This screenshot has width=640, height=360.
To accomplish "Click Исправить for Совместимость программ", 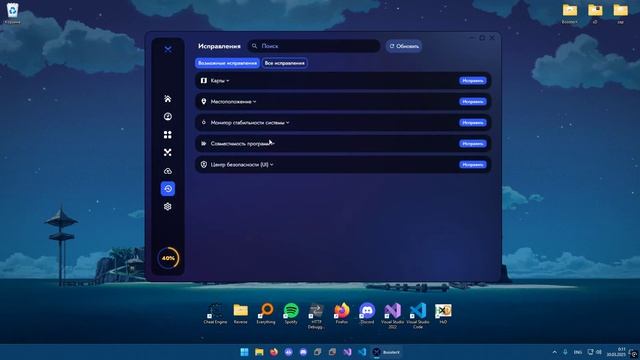I will click(473, 144).
